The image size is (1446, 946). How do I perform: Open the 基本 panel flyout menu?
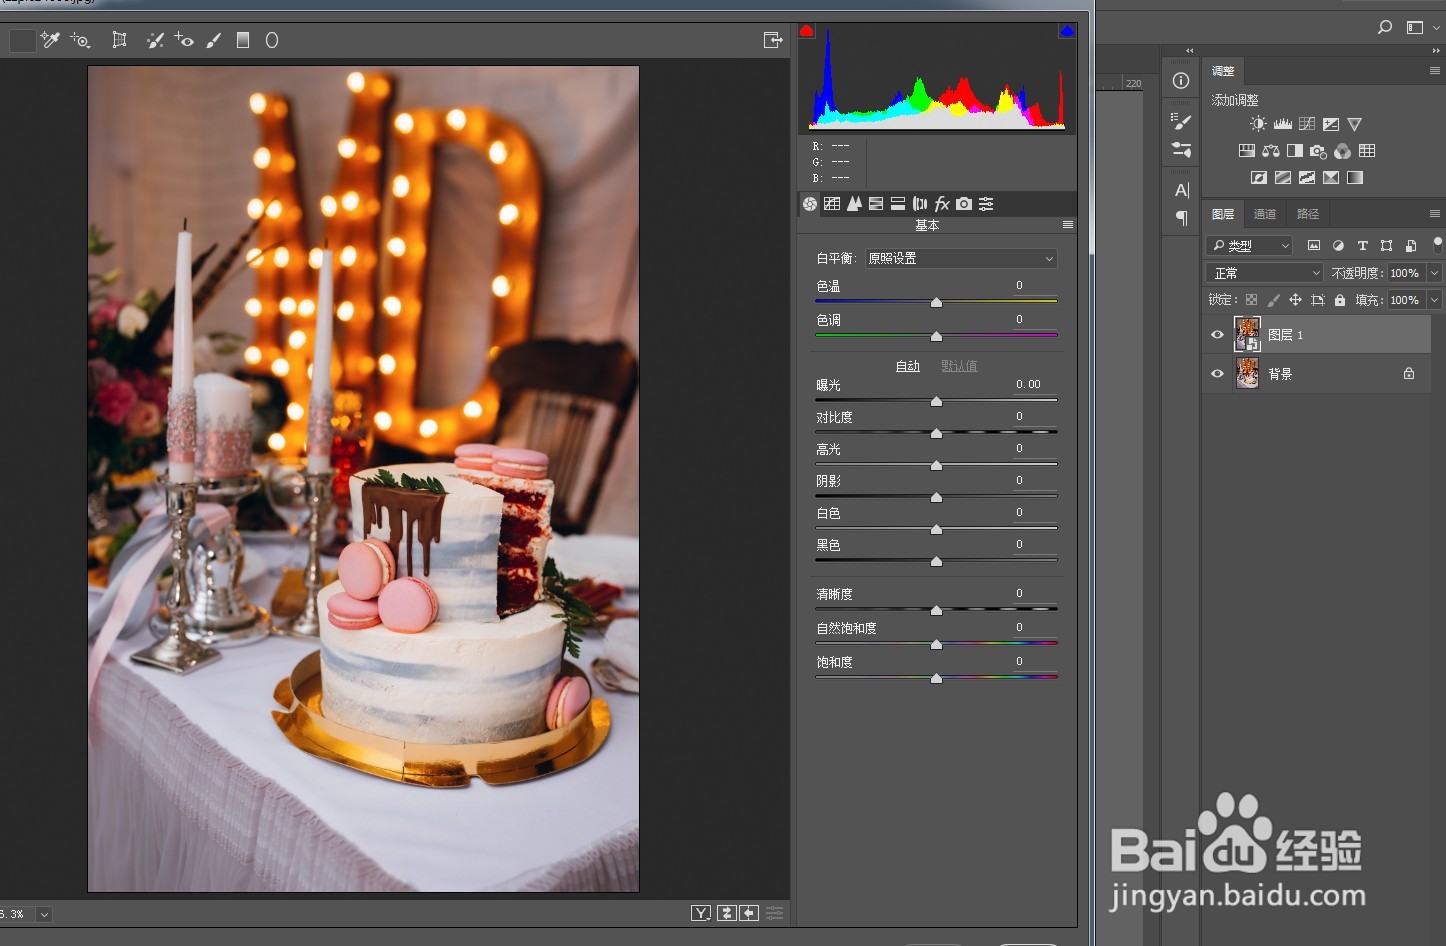(x=1068, y=225)
